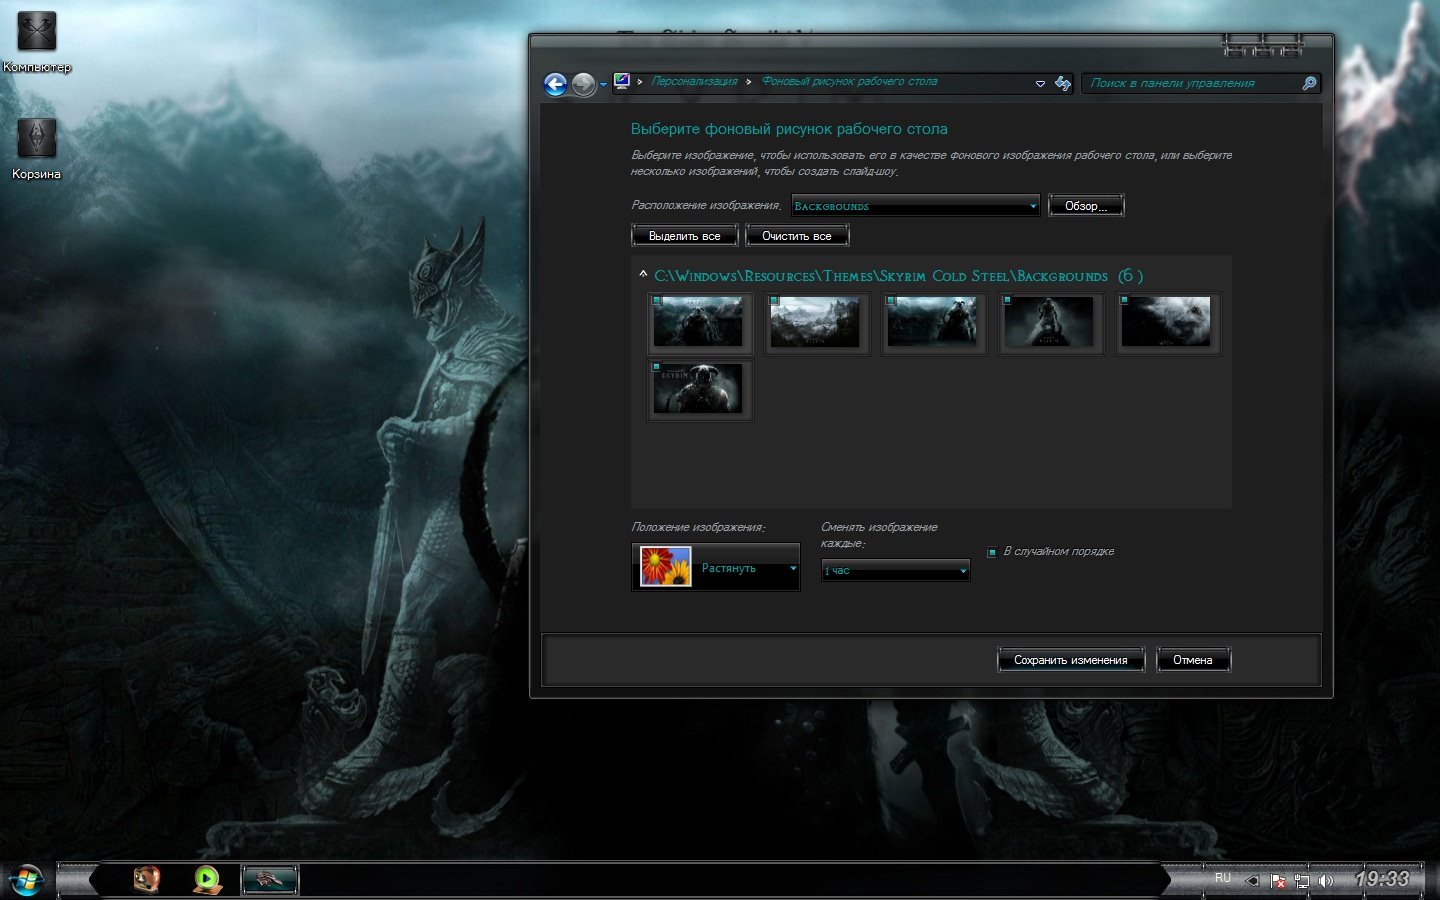
Task: Click the blue Back arrow button
Action: pos(555,84)
